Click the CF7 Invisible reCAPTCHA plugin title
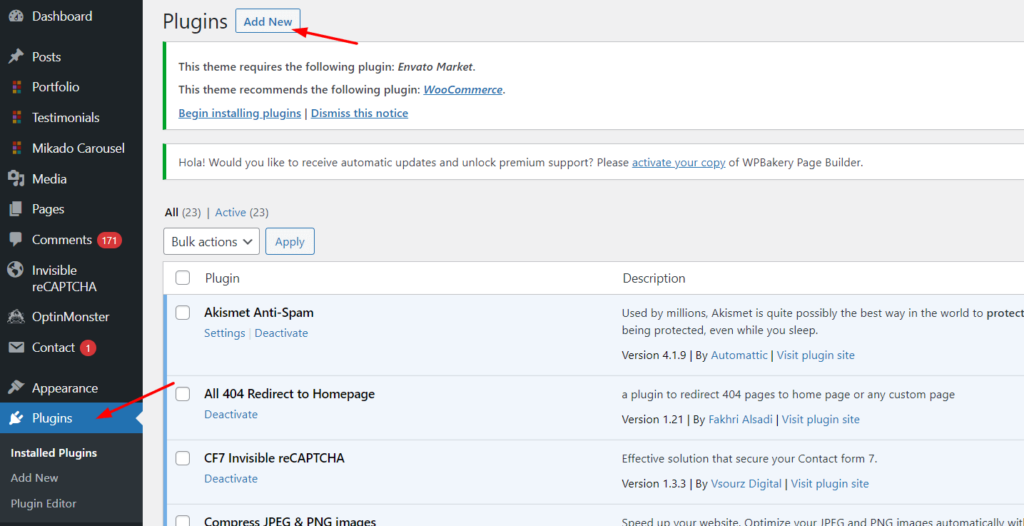The image size is (1024, 526). click(x=274, y=458)
